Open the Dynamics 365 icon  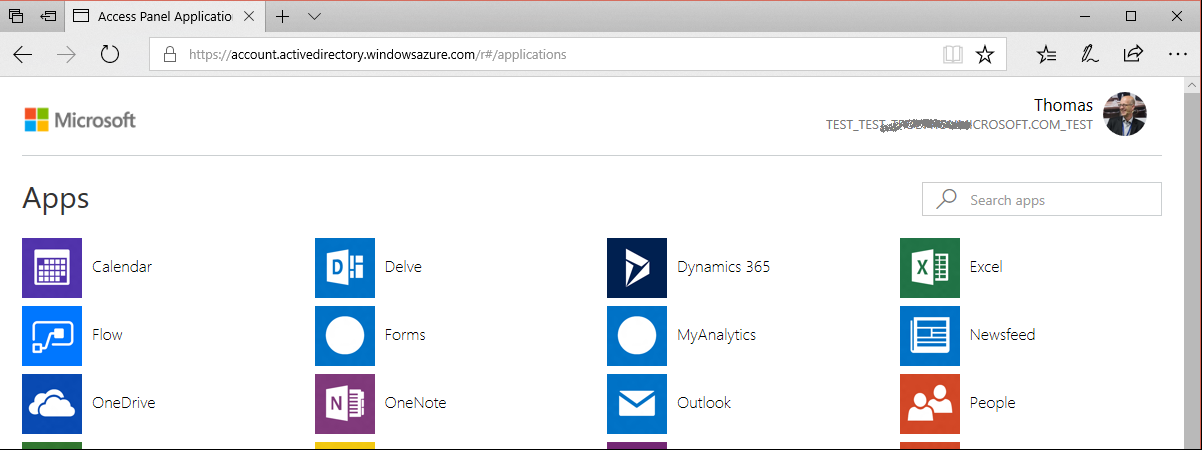pyautogui.click(x=637, y=267)
